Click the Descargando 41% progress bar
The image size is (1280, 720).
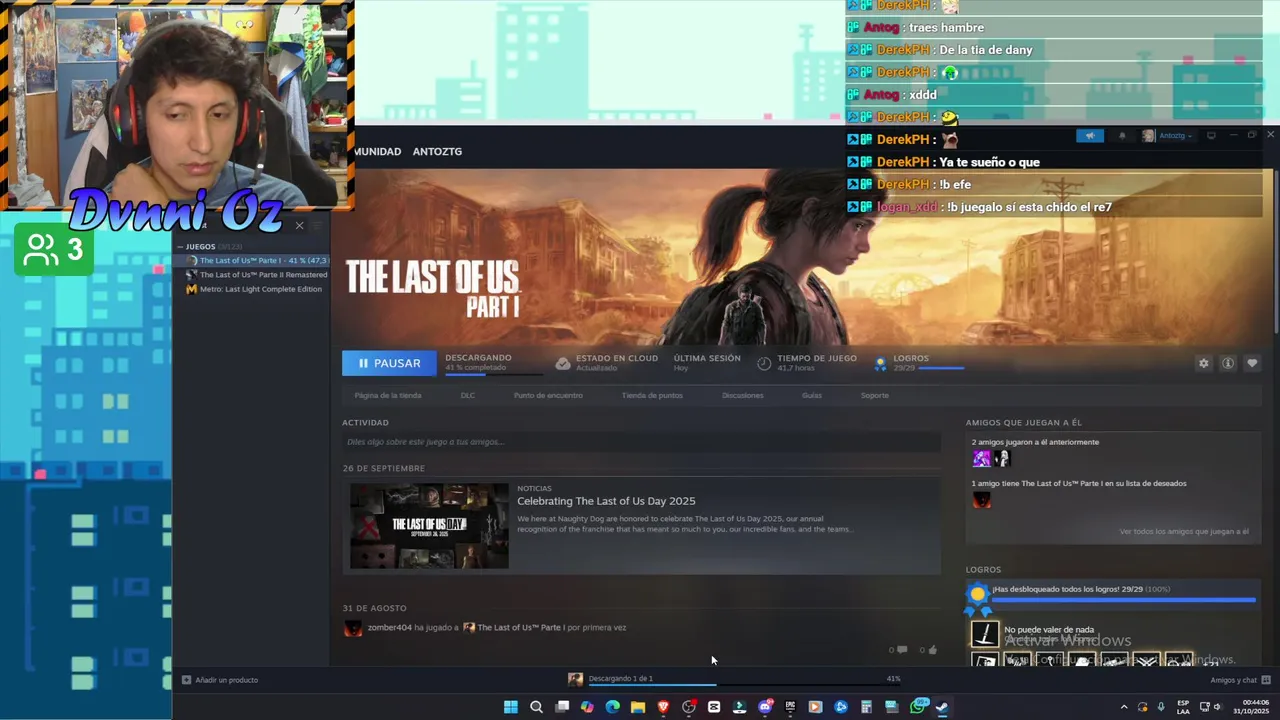tap(493, 375)
